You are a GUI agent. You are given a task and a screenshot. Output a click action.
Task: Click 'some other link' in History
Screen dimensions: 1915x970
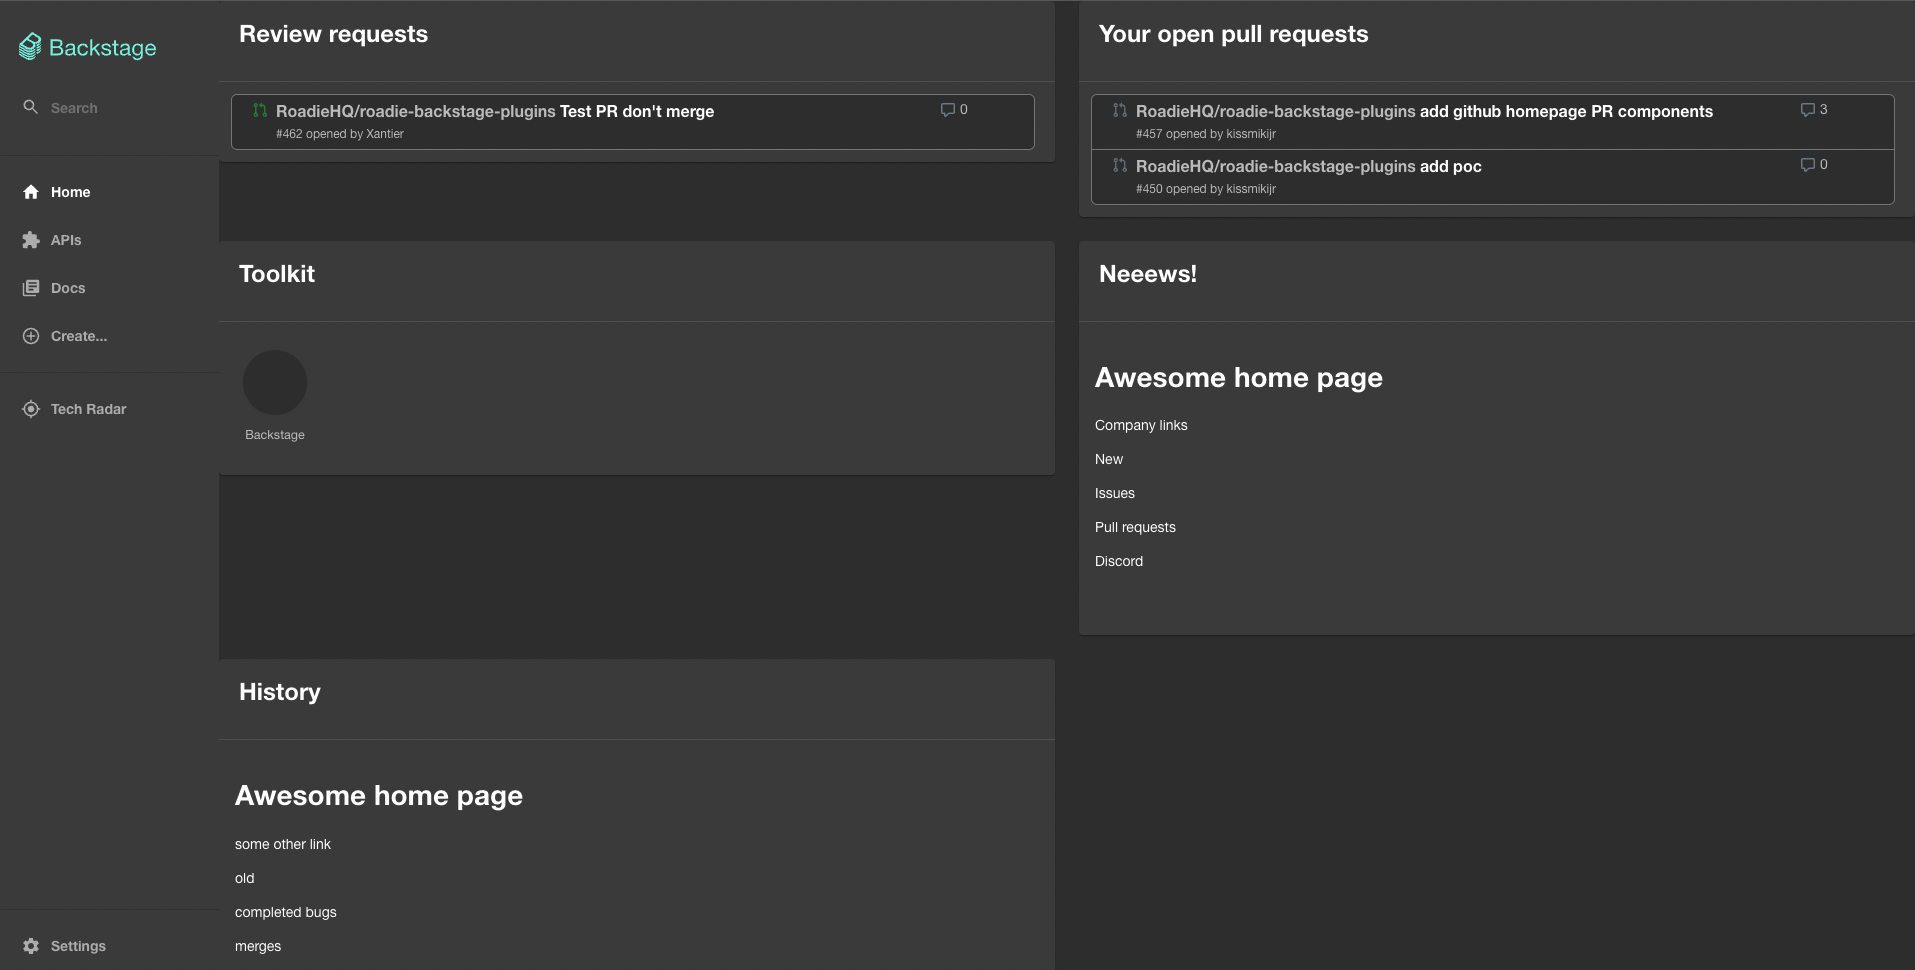pyautogui.click(x=283, y=844)
